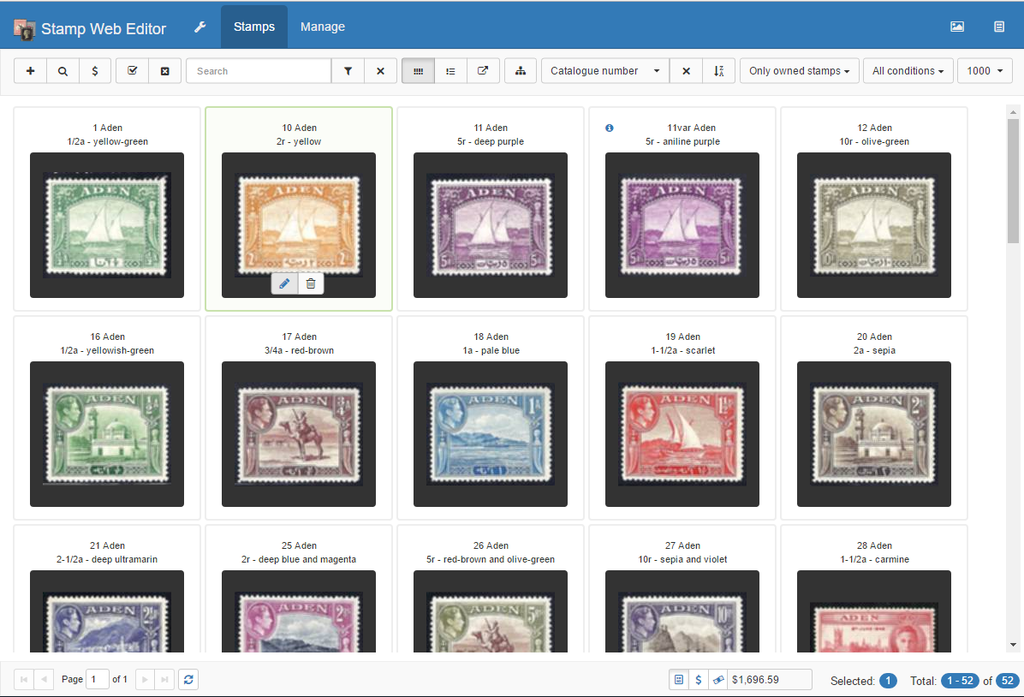1024x697 pixels.
Task: Select the add new stamp plus icon
Action: (29, 71)
